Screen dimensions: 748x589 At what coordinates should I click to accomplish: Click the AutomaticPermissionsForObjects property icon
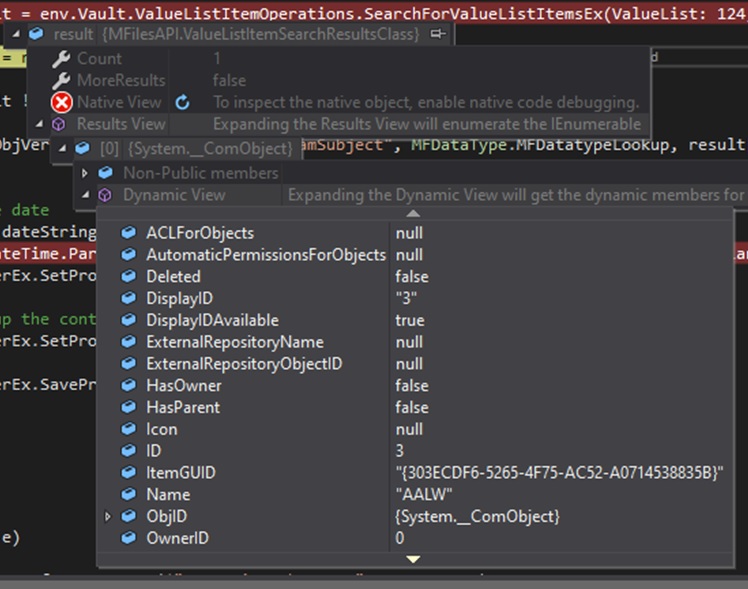coord(128,255)
